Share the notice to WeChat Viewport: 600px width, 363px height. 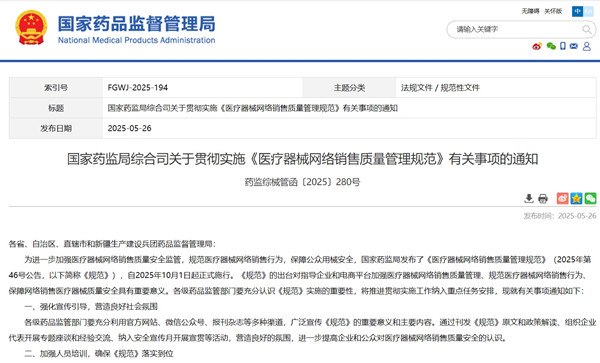click(590, 198)
